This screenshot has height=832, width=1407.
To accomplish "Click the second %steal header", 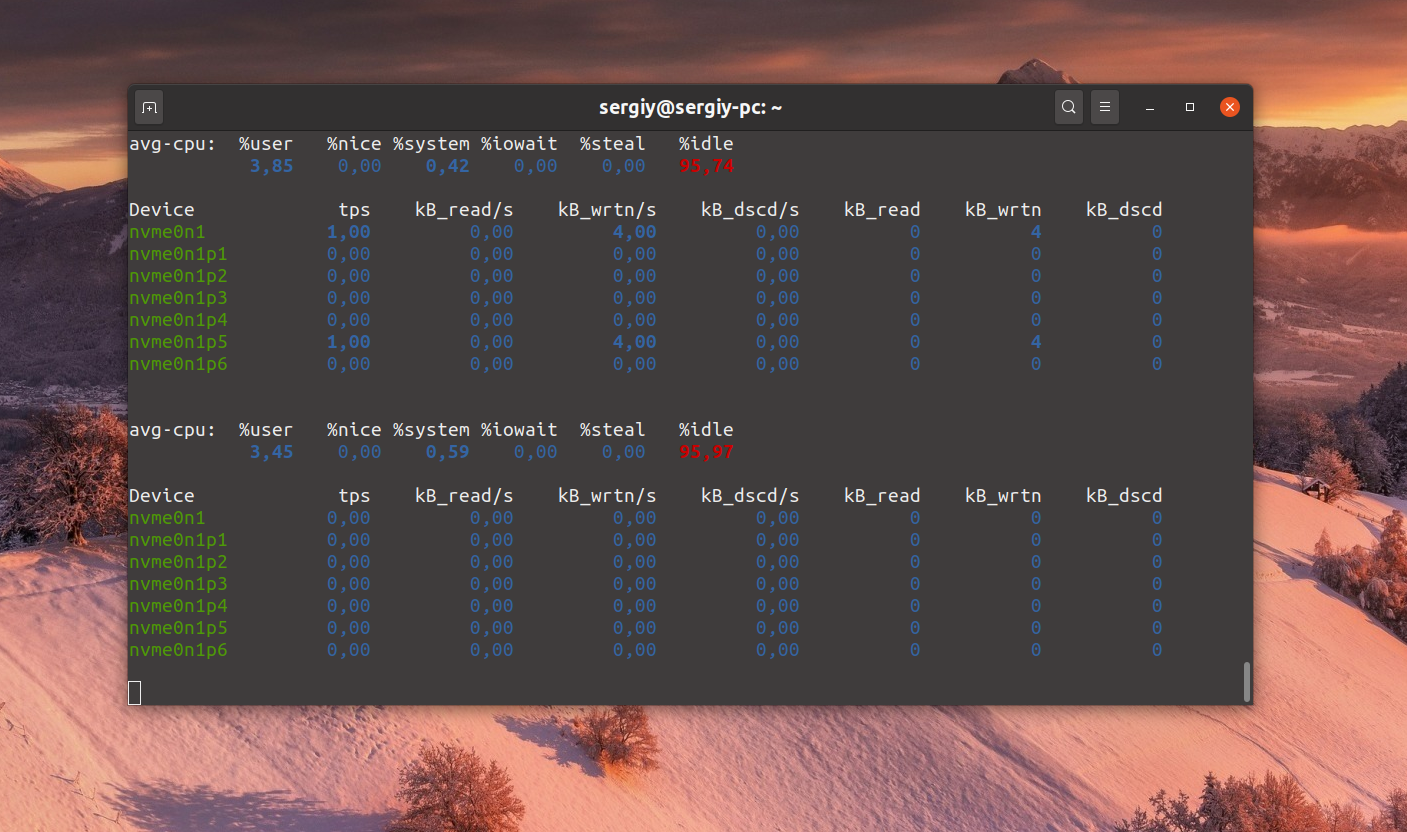I will pyautogui.click(x=612, y=430).
